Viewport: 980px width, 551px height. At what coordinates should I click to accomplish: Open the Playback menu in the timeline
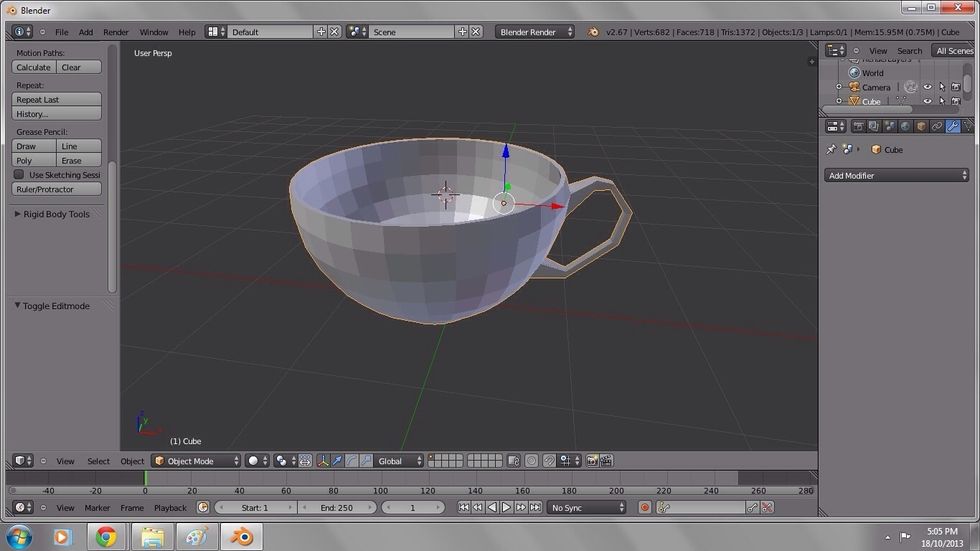[x=170, y=508]
